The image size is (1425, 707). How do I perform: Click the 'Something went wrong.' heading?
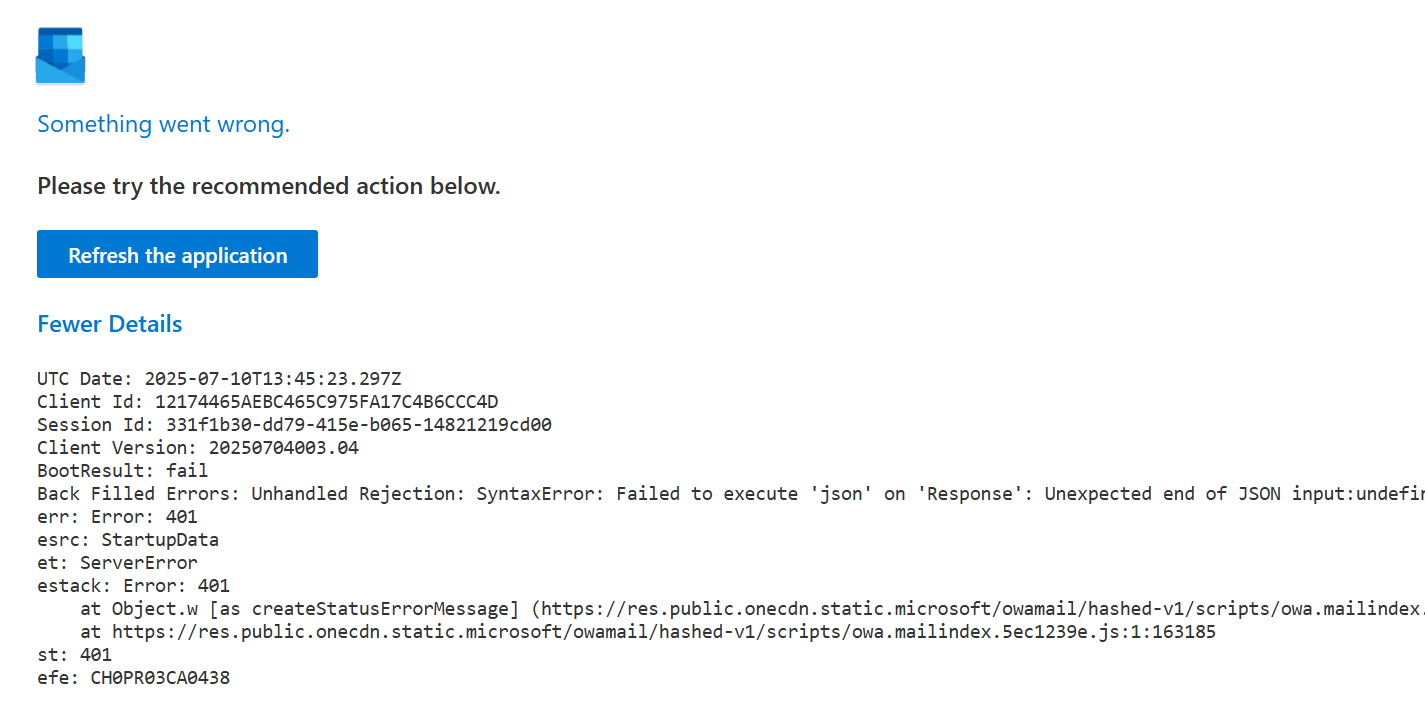[163, 124]
